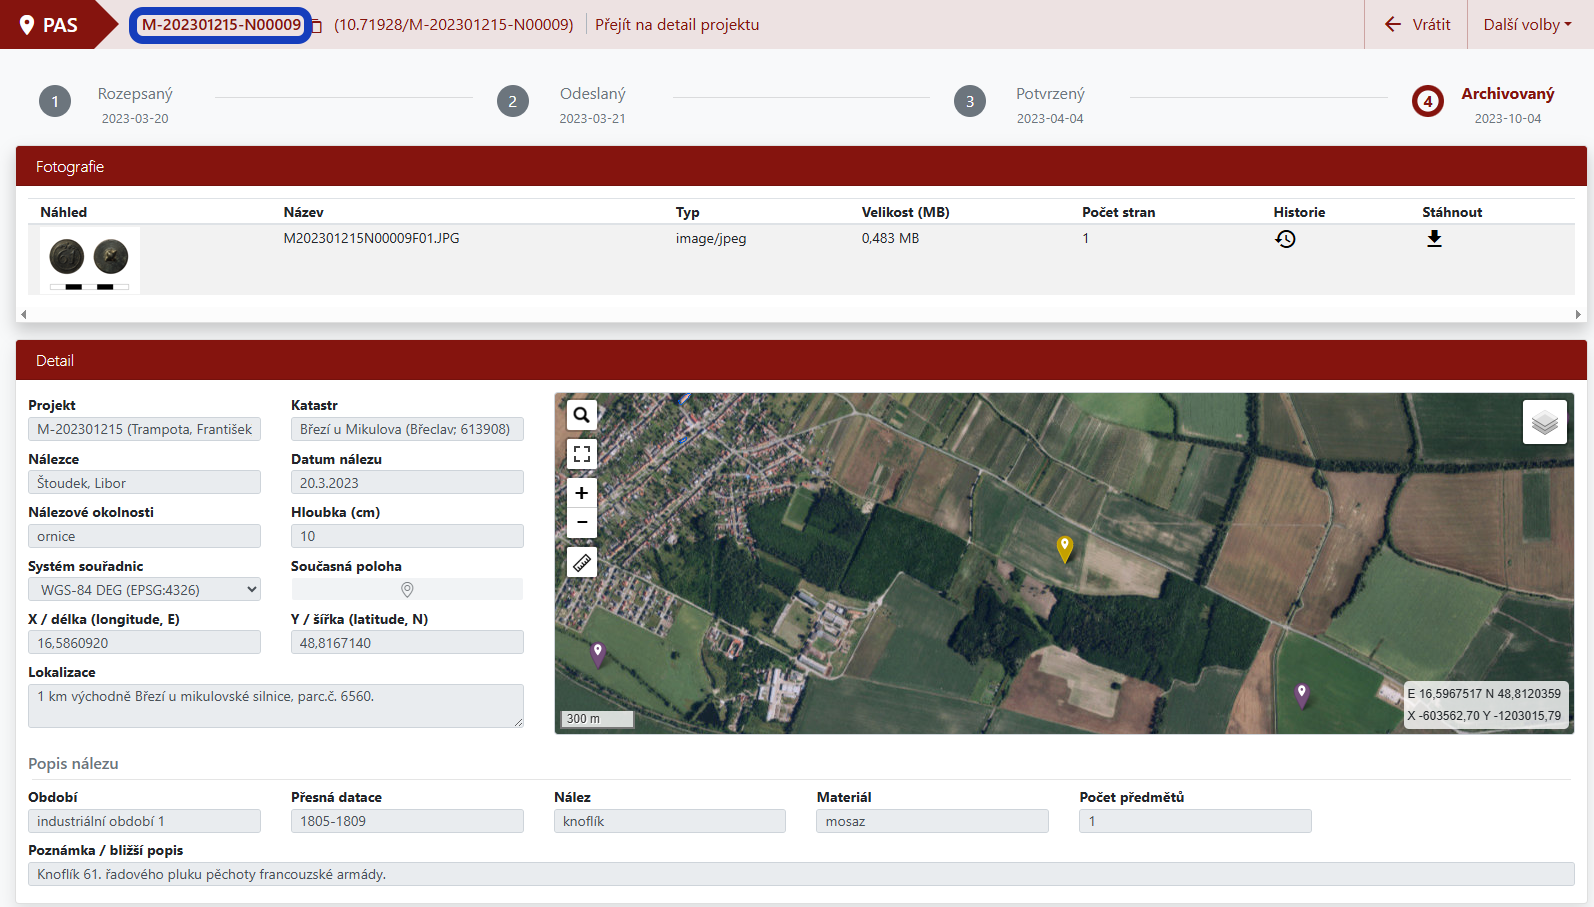Image resolution: width=1594 pixels, height=907 pixels.
Task: Open the Další volby menu
Action: pos(1527,25)
